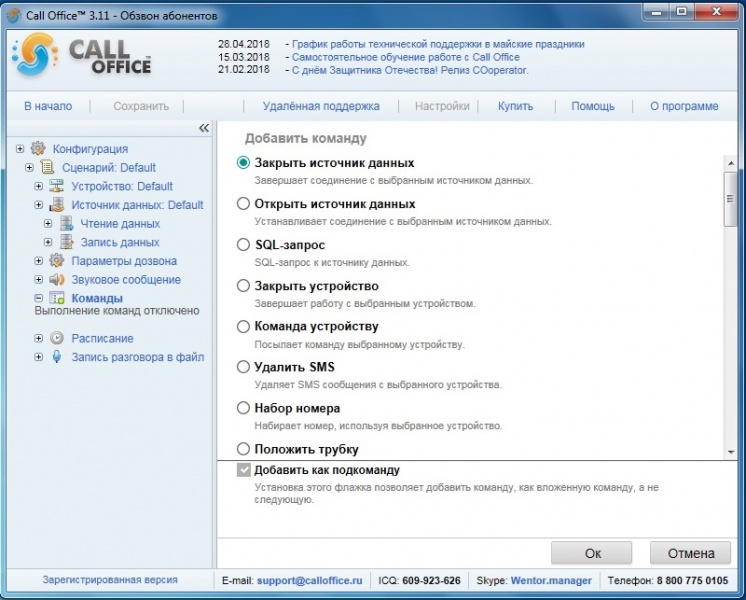Click support@calloffice.ru email link
Screen dimensions: 746x600
(310, 580)
